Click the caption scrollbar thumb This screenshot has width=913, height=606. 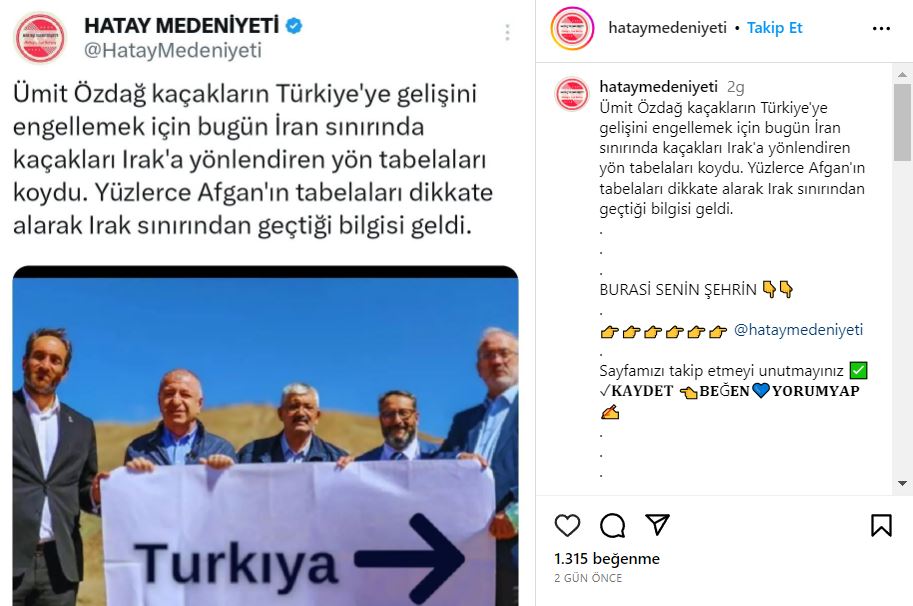902,122
